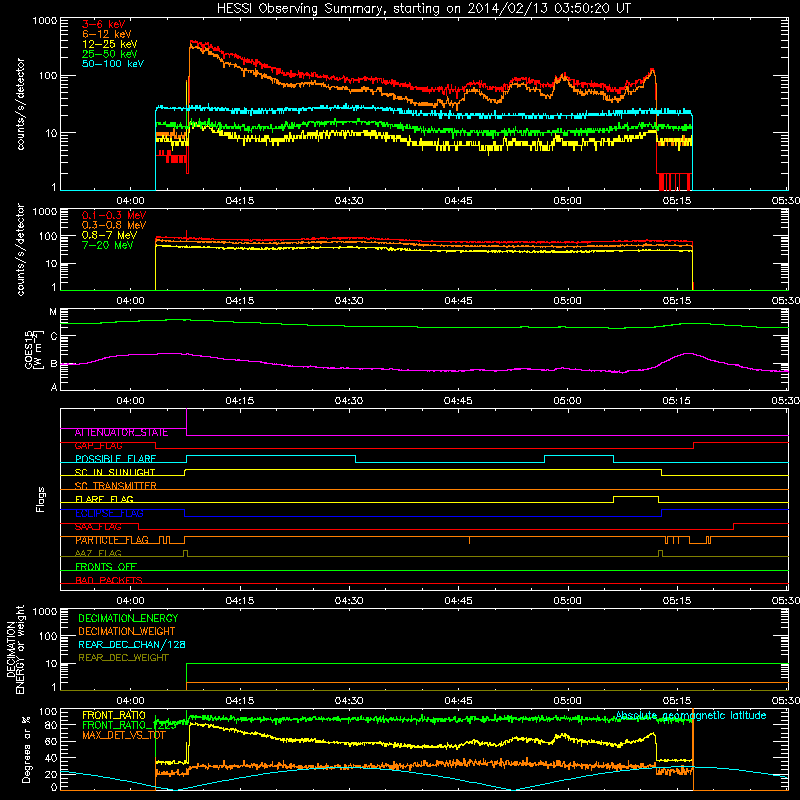
Task: Click the Flags panel axis title
Action: pos(41,499)
